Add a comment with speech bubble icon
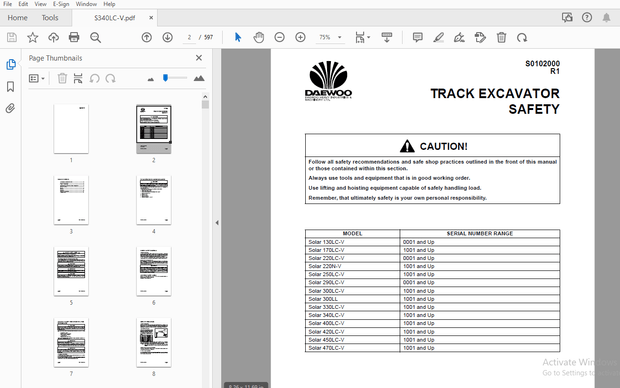This screenshot has height=388, width=620. [x=418, y=38]
